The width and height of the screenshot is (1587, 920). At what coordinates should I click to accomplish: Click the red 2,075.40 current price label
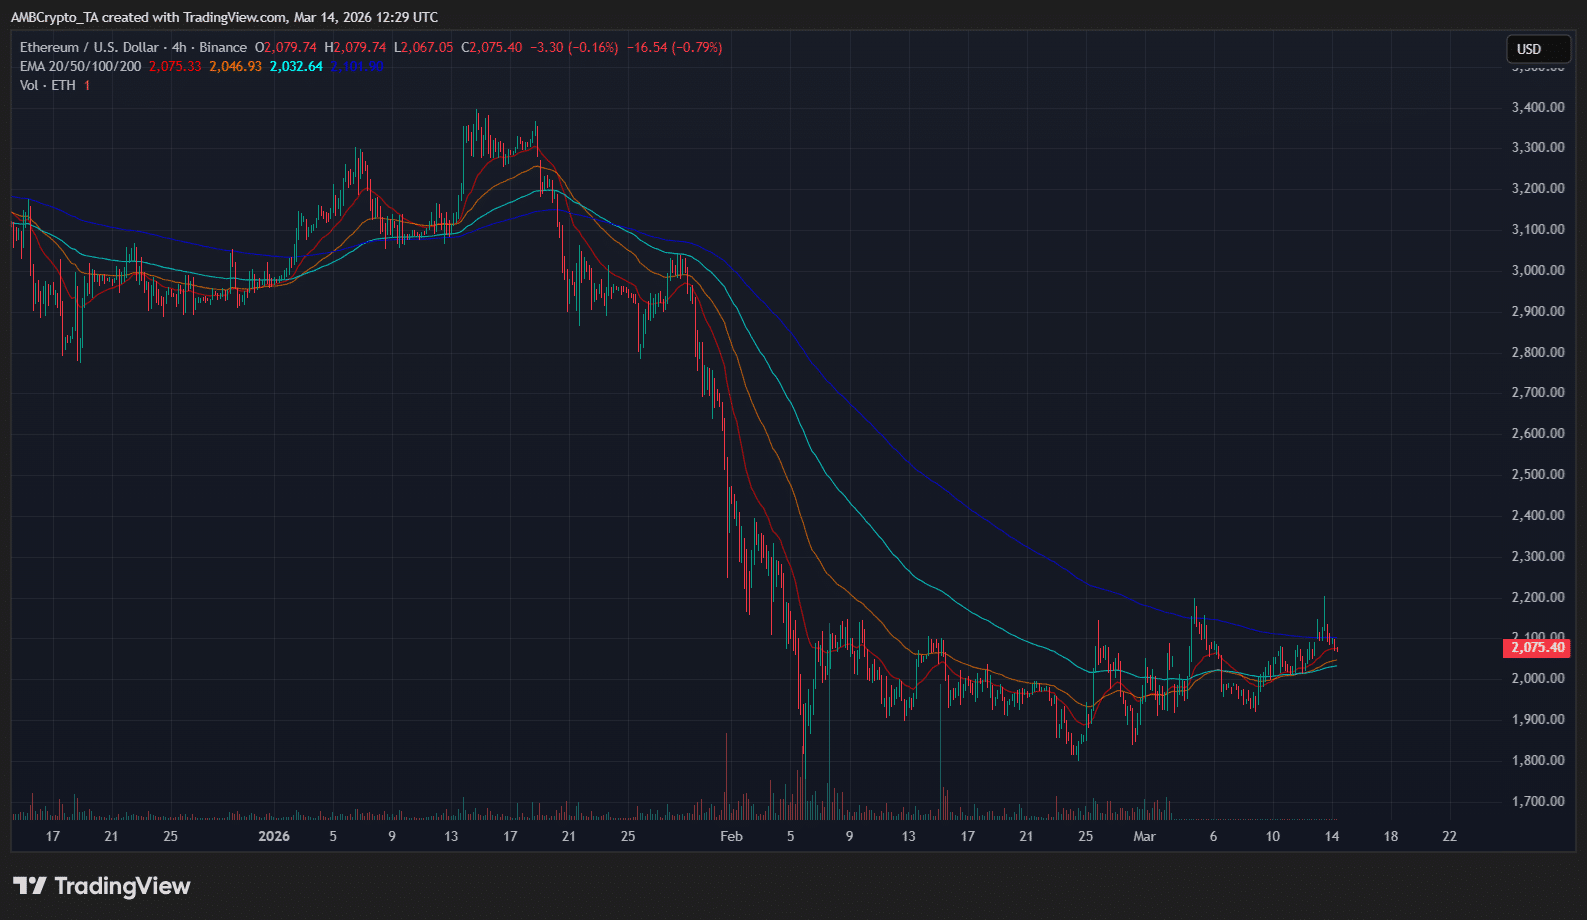tap(1537, 648)
